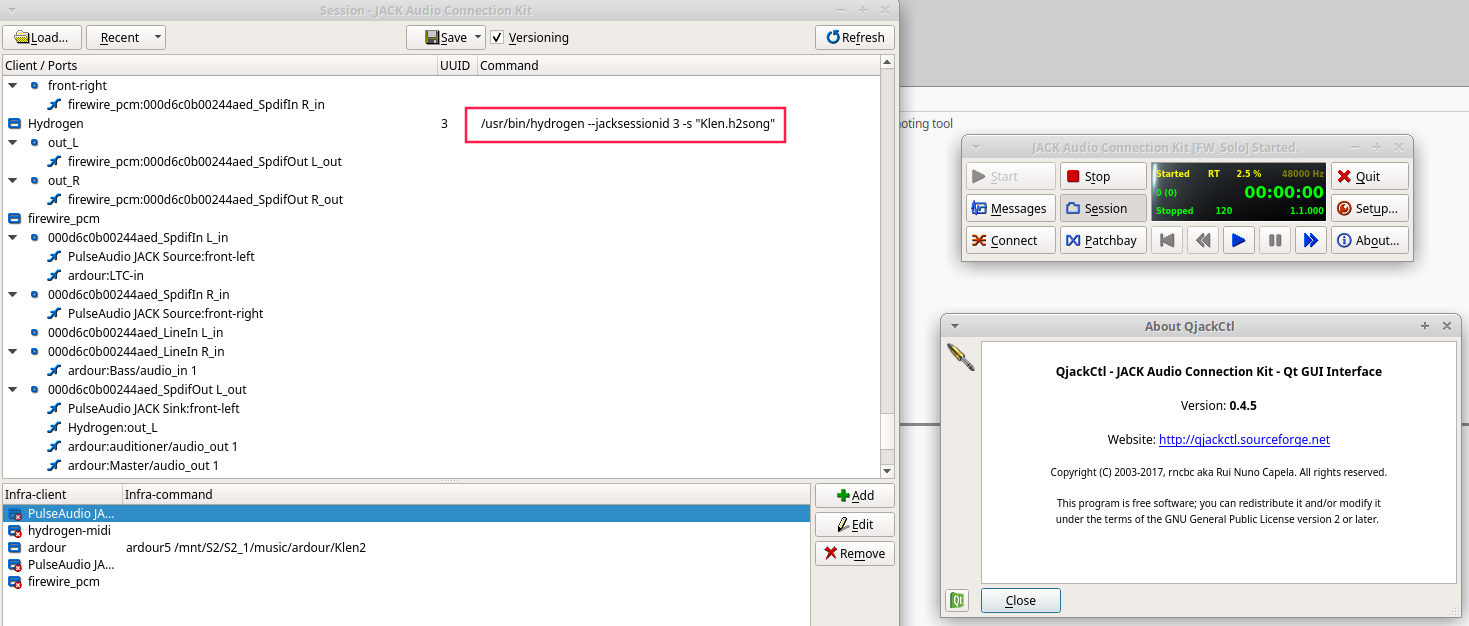Refresh the session client list
This screenshot has height=626, width=1469.
(x=855, y=37)
